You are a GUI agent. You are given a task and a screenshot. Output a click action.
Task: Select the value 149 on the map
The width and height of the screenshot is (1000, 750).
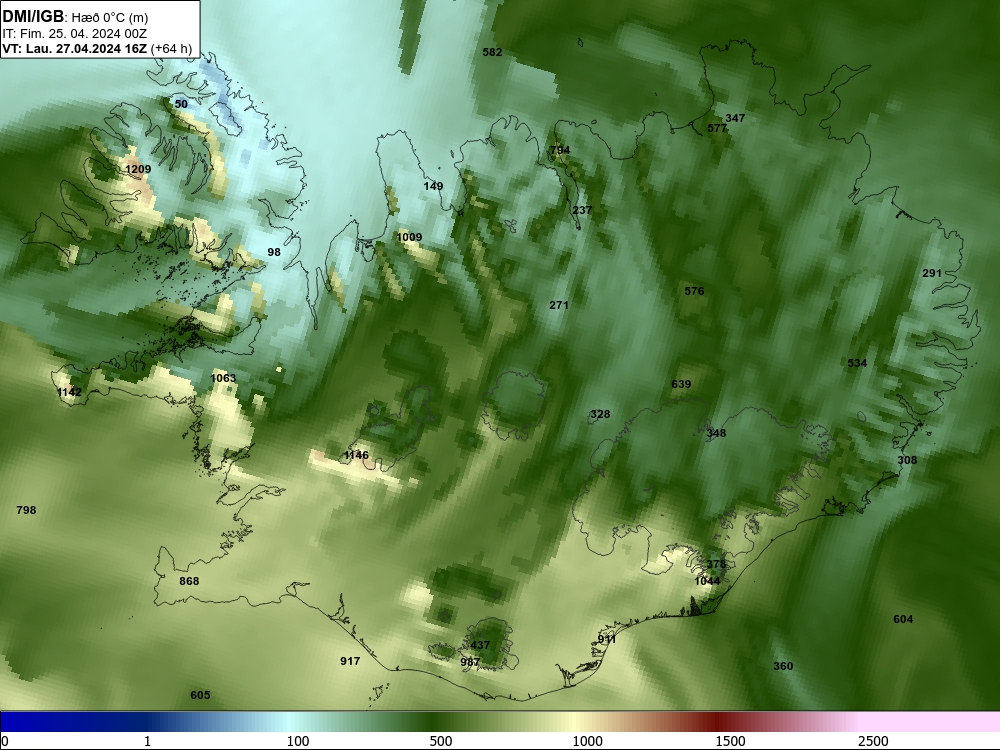(433, 186)
